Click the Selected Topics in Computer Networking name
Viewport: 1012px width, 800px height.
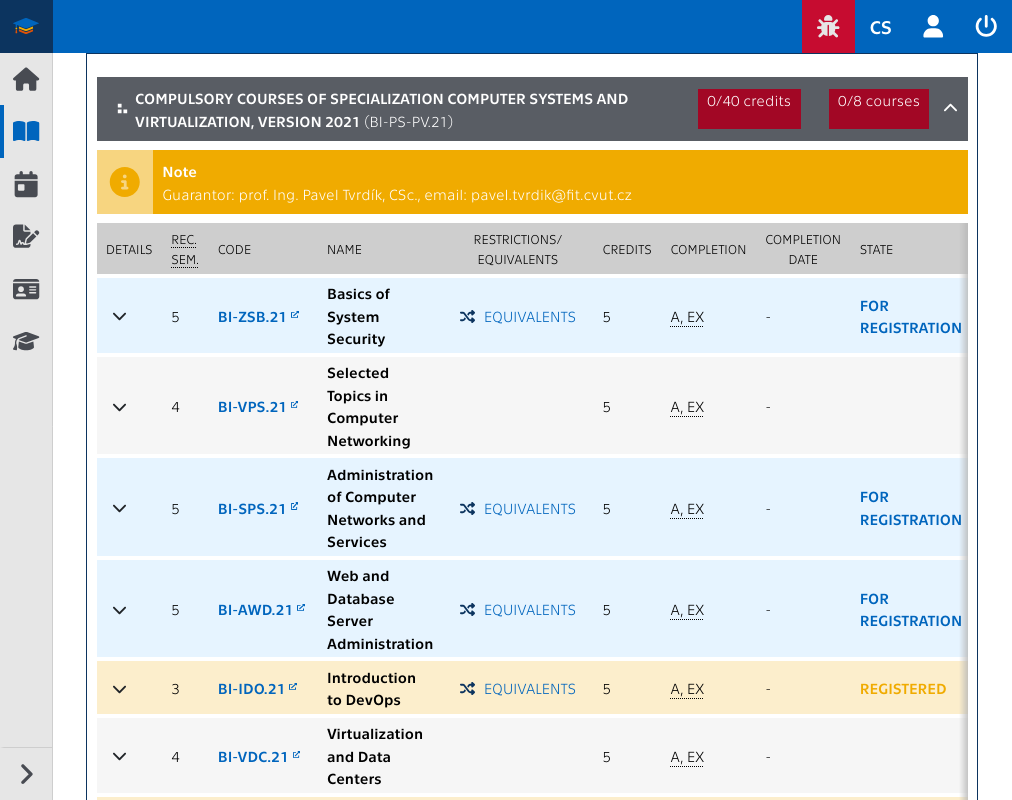point(369,407)
